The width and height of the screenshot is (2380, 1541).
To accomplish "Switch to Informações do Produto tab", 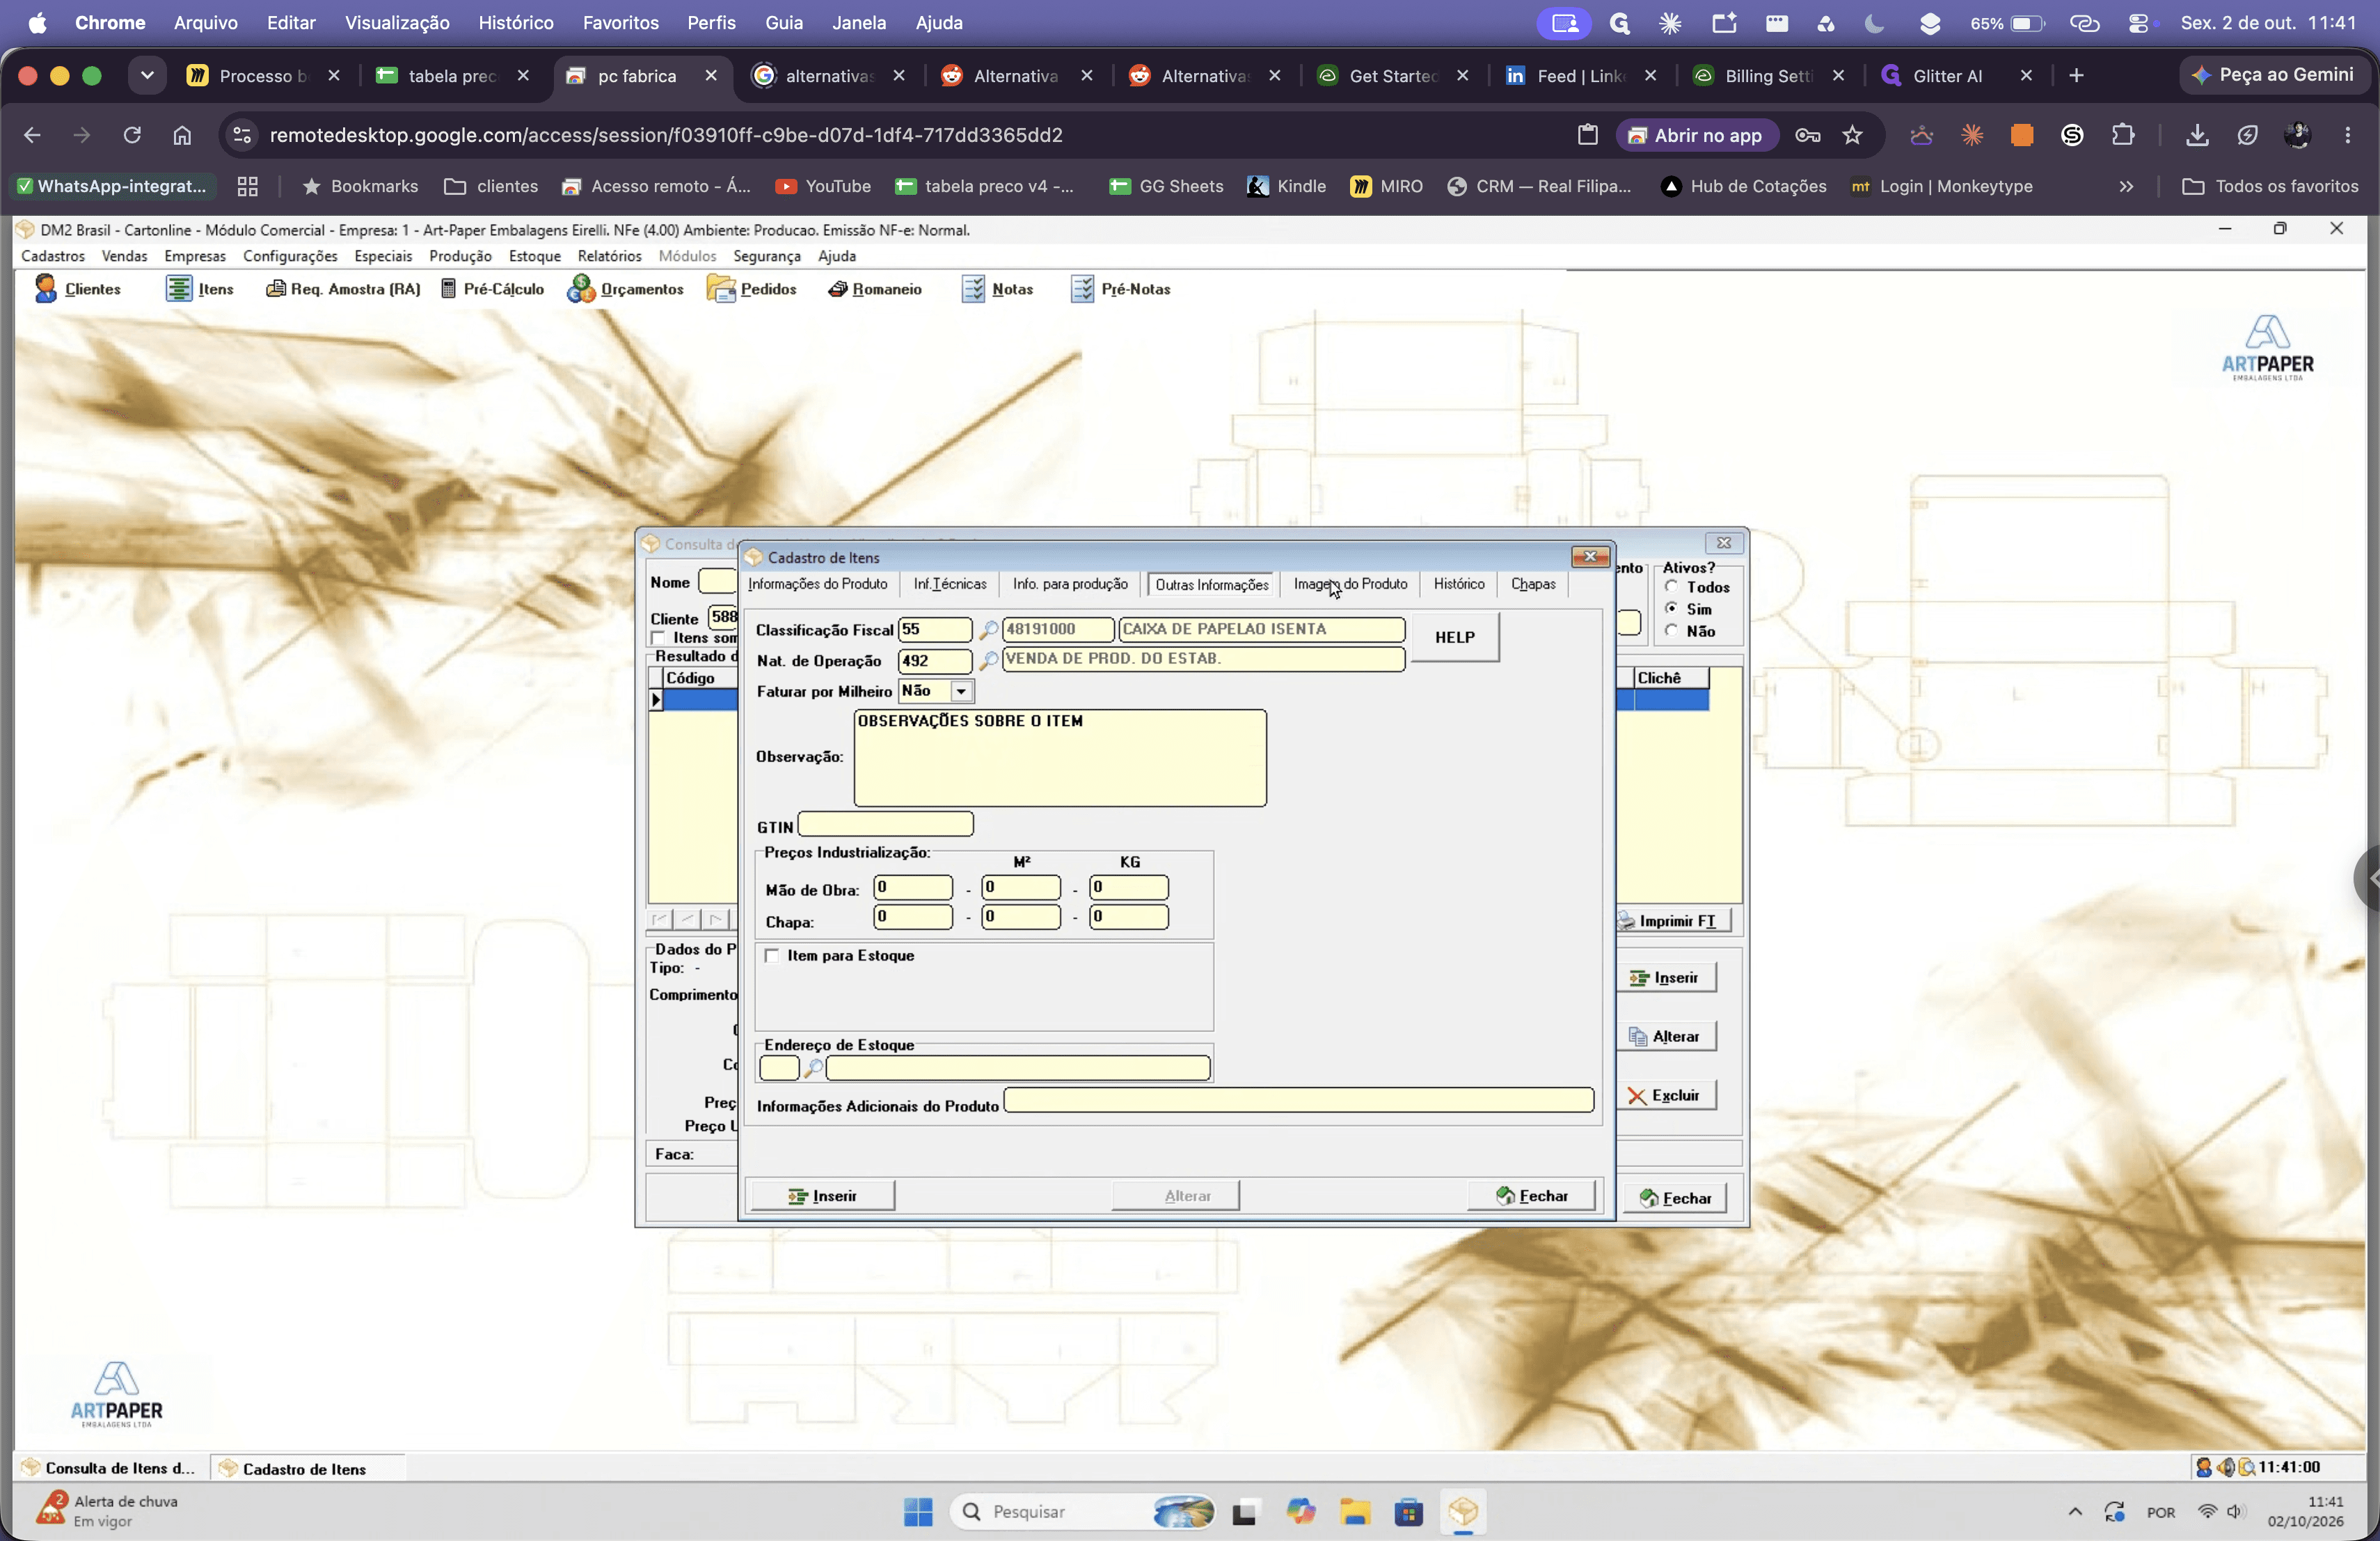I will [x=817, y=584].
